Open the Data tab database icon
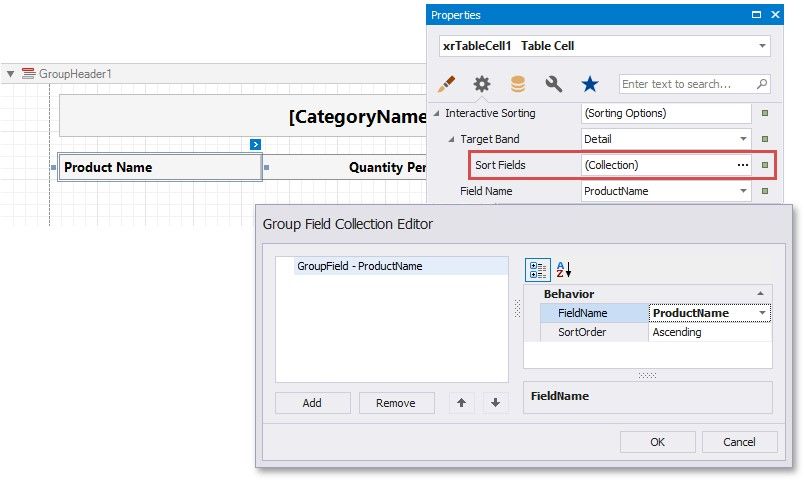This screenshot has height=480, width=804. click(x=517, y=84)
